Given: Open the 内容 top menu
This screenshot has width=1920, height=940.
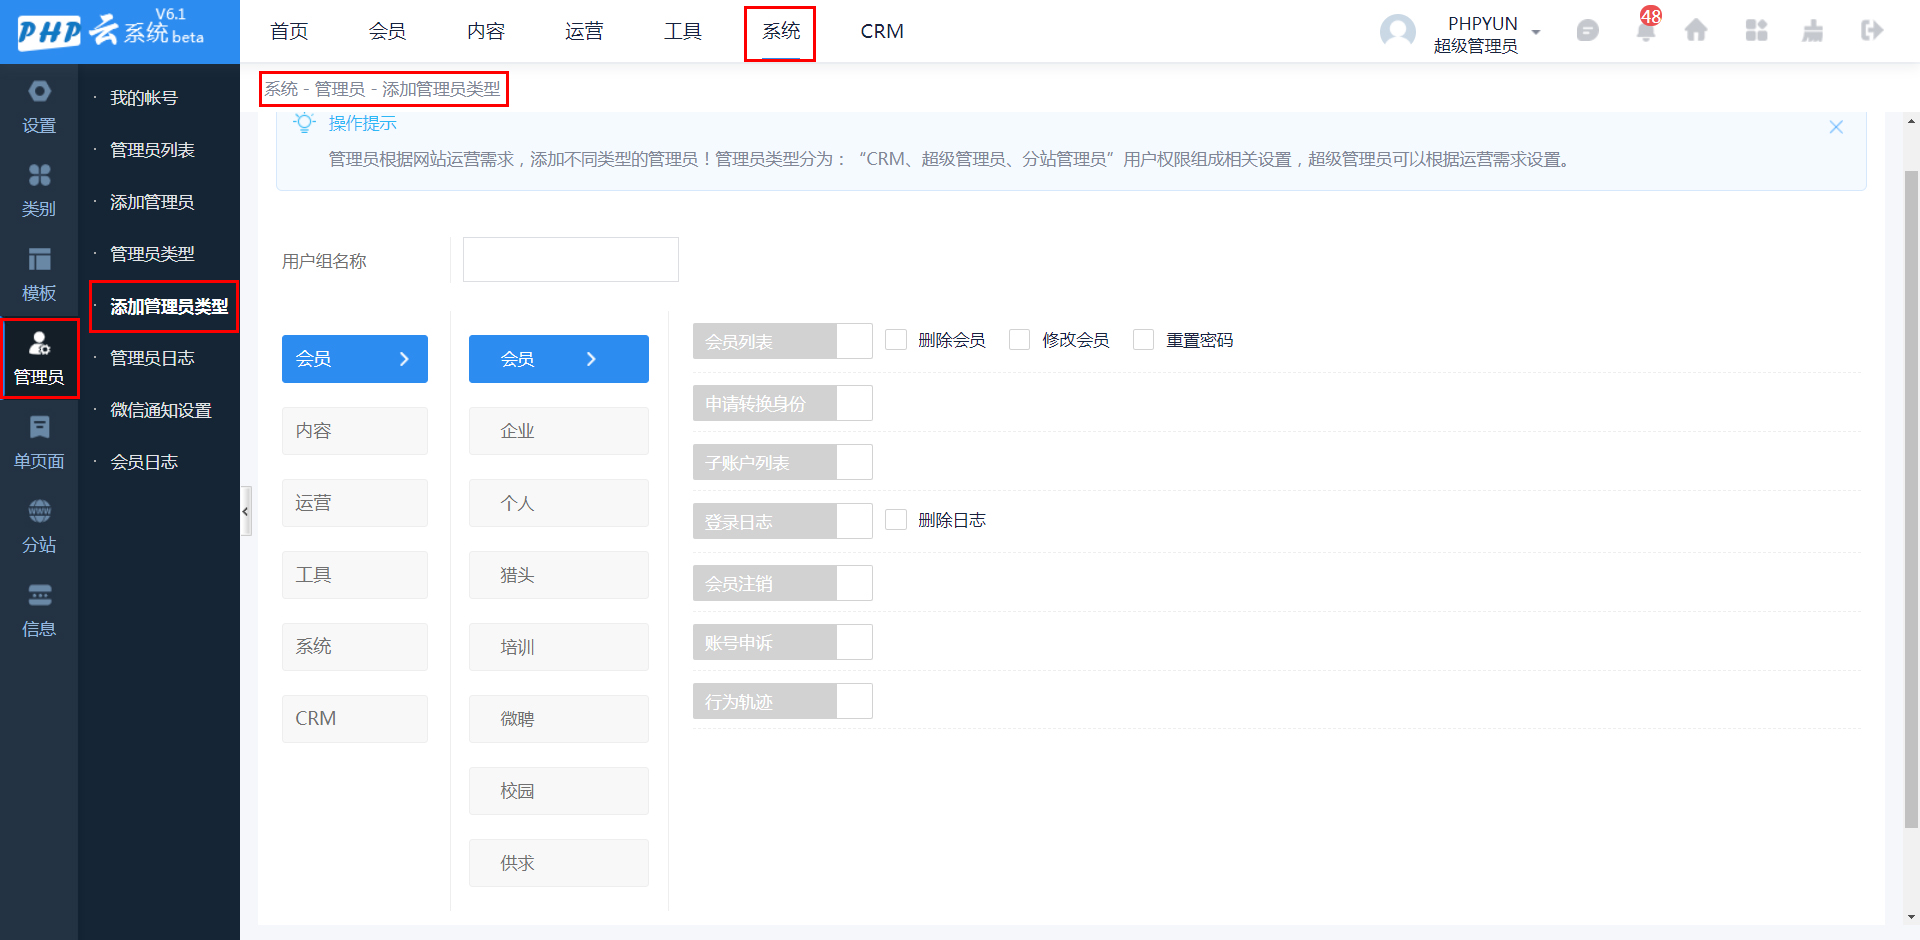Looking at the screenshot, I should pos(486,31).
